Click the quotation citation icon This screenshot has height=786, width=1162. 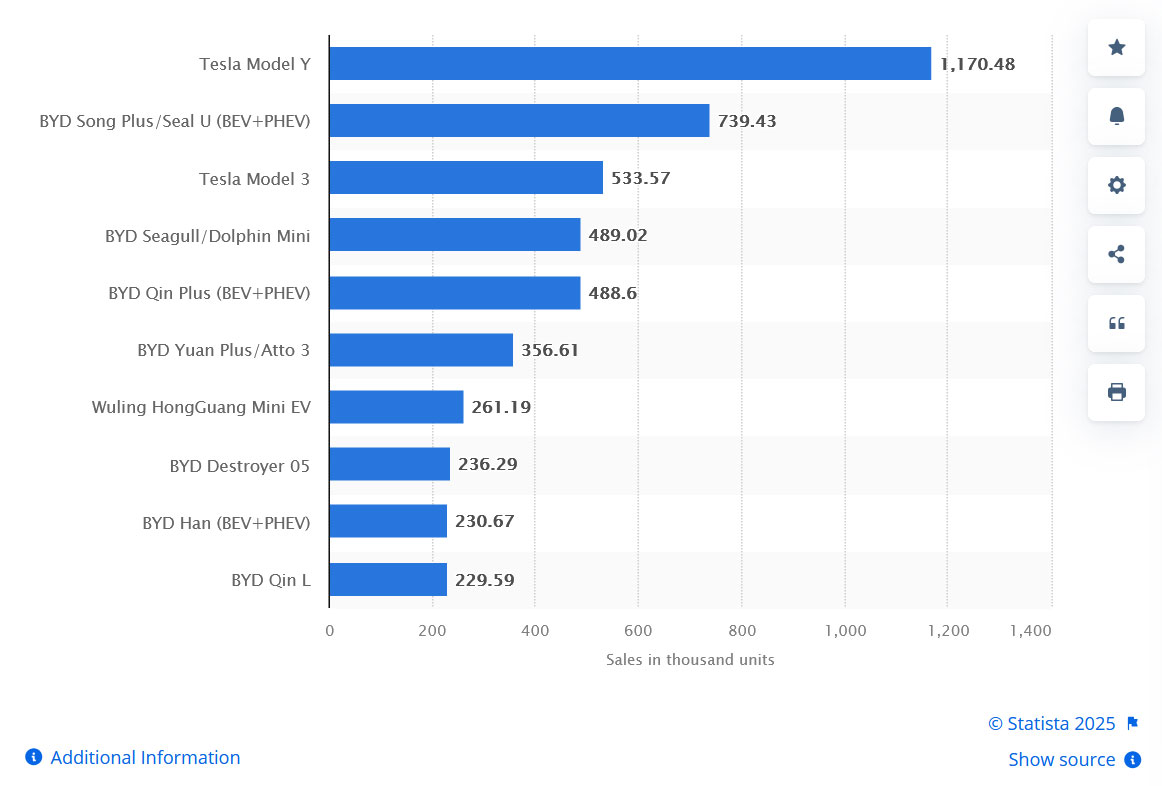[1116, 323]
